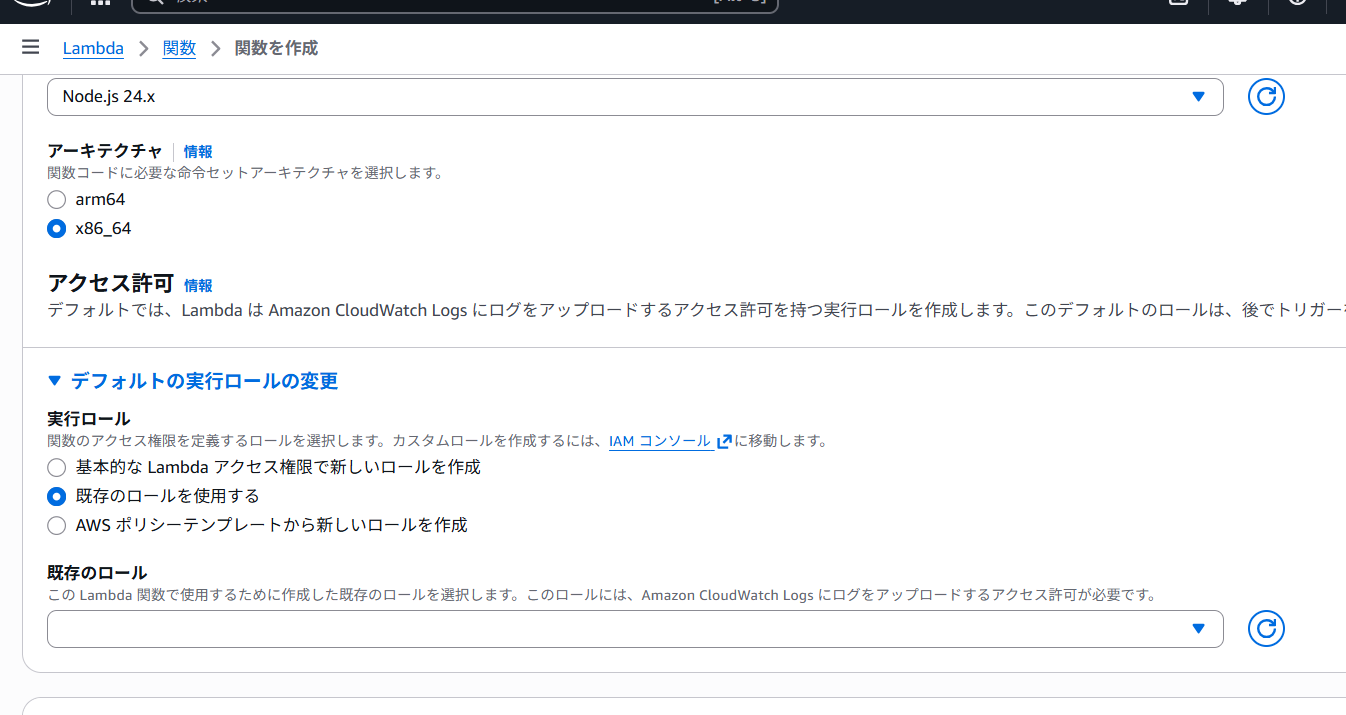Go to Lambda in the breadcrumb
Image resolution: width=1346 pixels, height=715 pixels.
coord(93,48)
